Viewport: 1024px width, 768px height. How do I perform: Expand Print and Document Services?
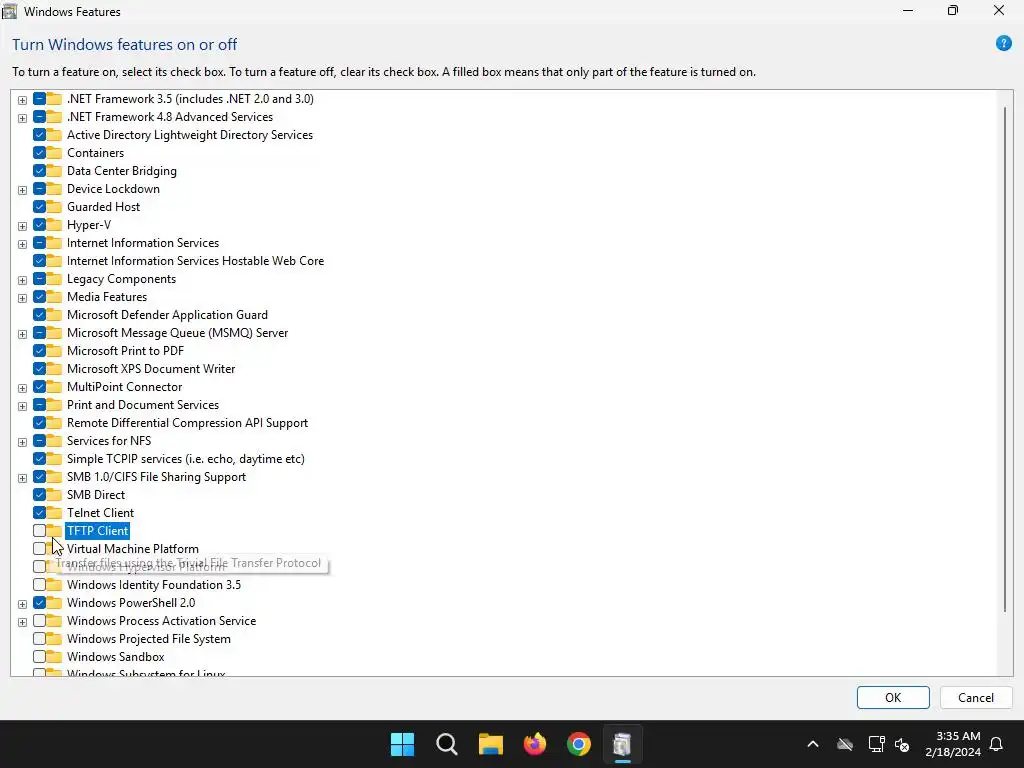(x=22, y=406)
